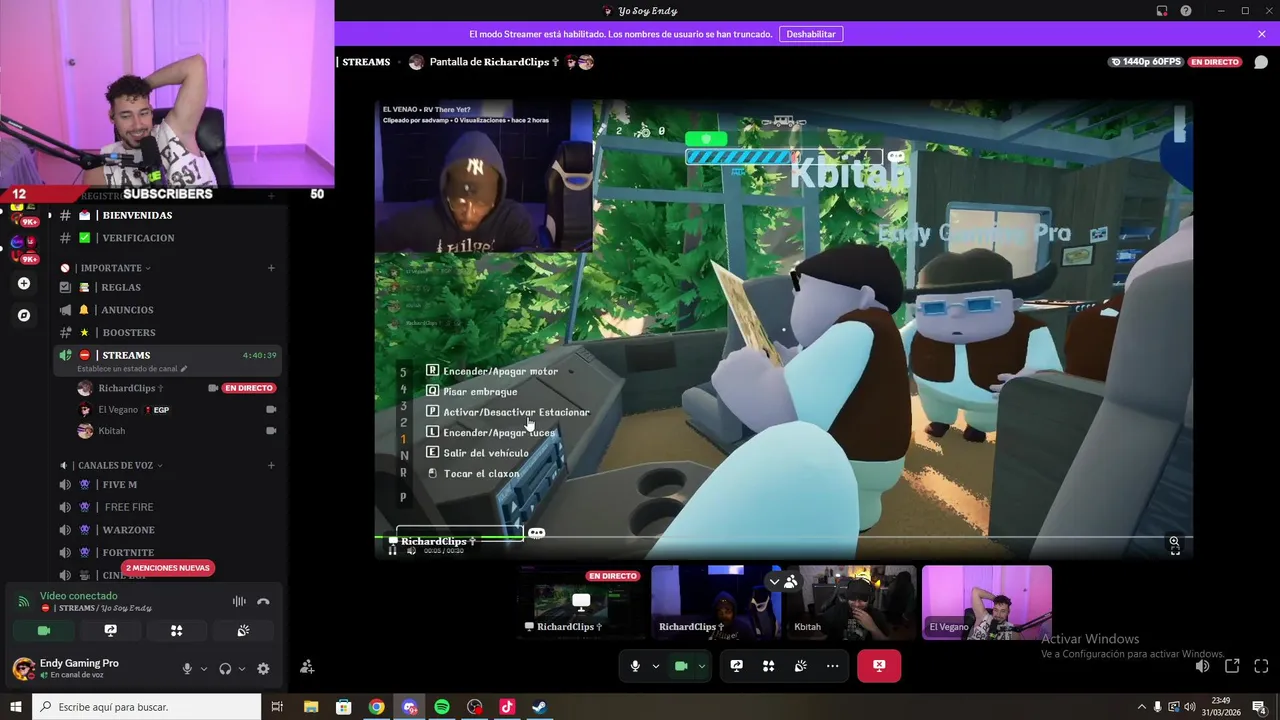Open soundboard icon in Video conectado panel
This screenshot has height=720, width=1280.
click(242, 631)
